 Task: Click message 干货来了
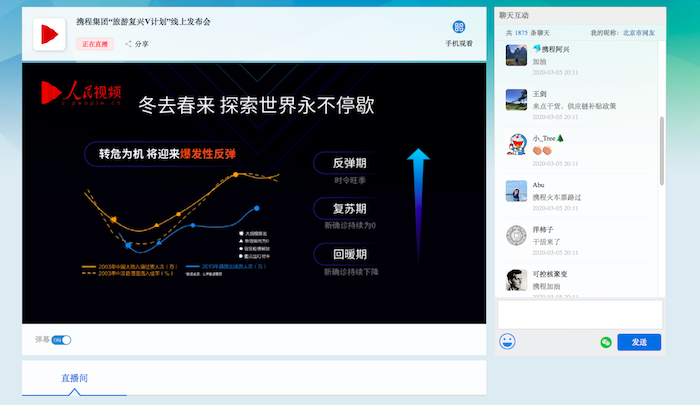pos(546,242)
